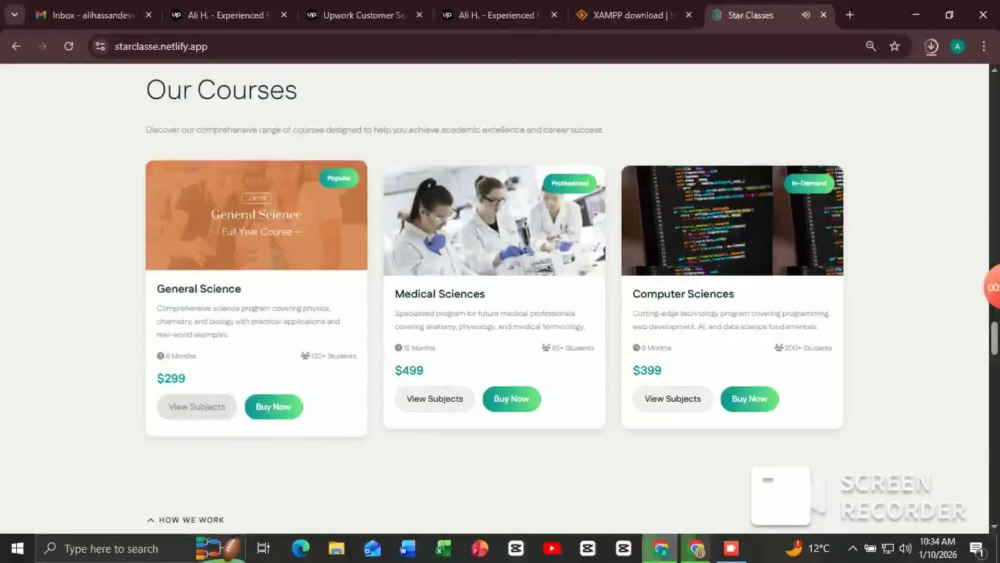Buy the General Science course

click(273, 407)
